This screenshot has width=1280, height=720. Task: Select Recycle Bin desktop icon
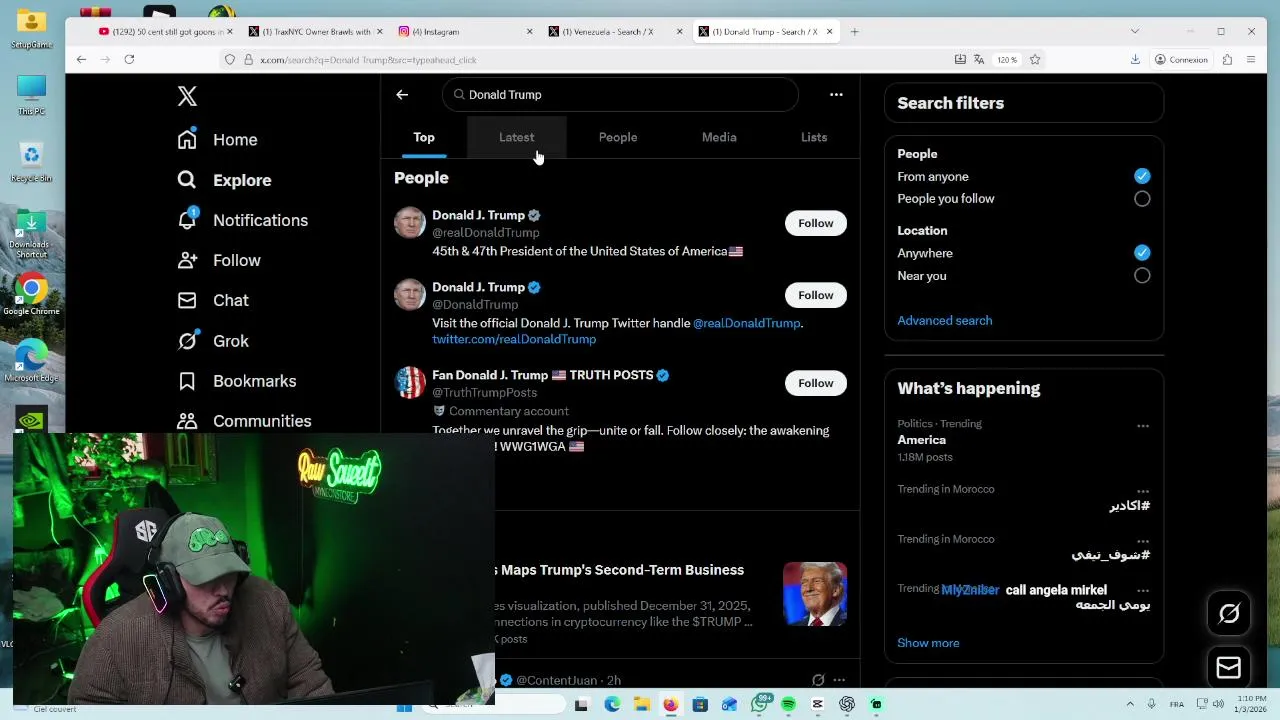(31, 162)
